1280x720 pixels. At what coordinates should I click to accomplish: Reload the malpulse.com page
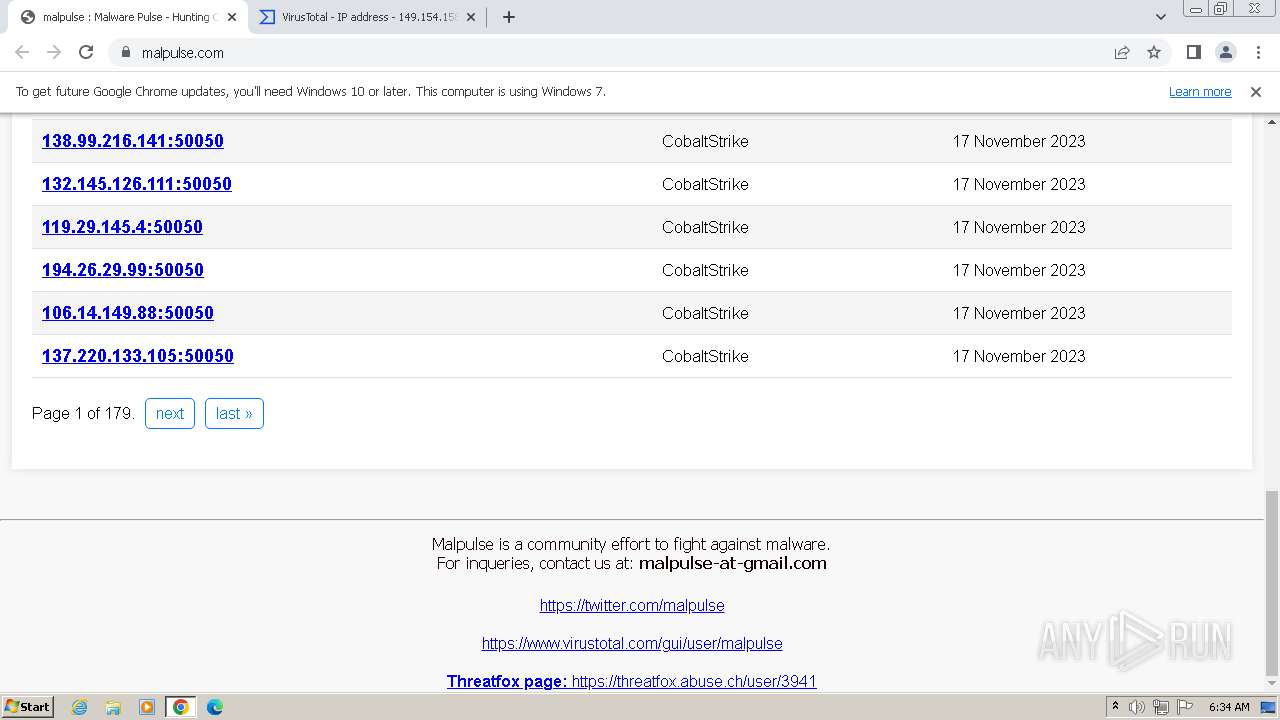click(86, 53)
